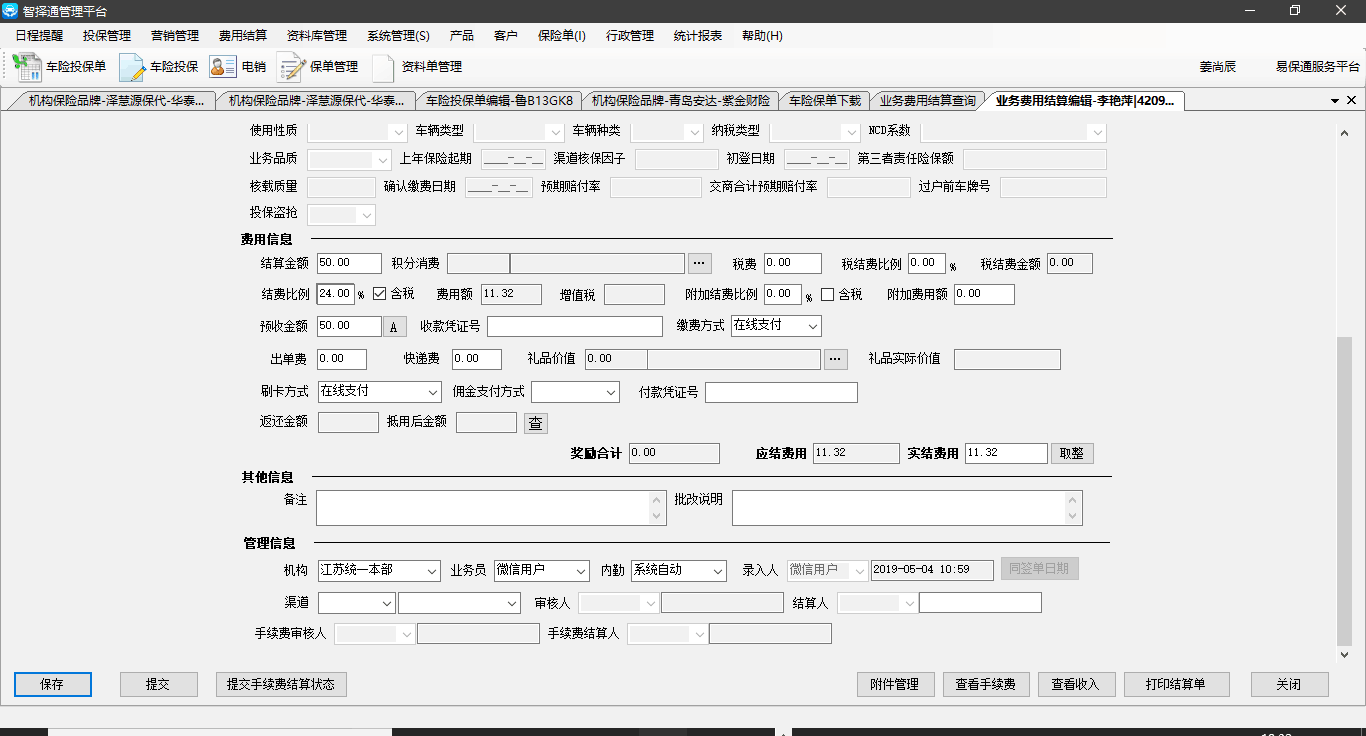This screenshot has height=736, width=1366.
Task: Click the 车险投保单 toolbar icon
Action: coord(27,67)
